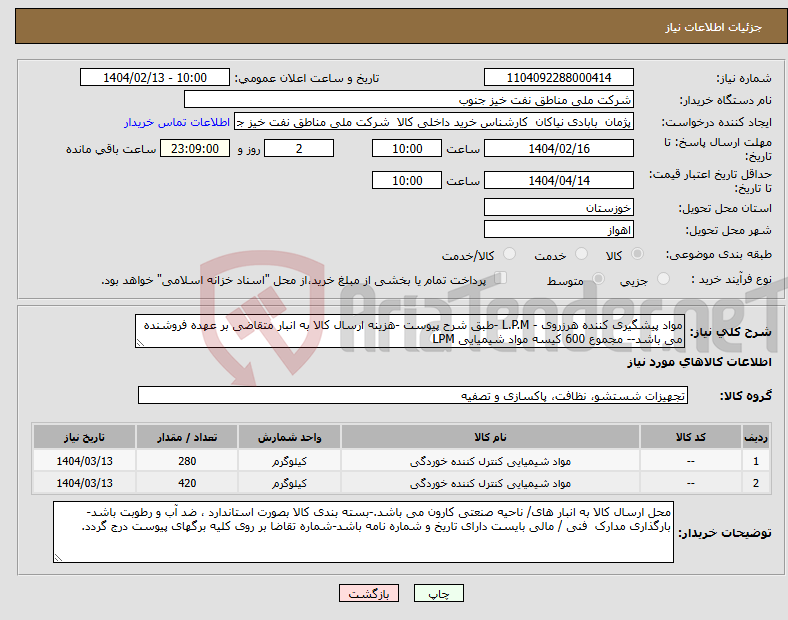
Task: Click the request creator field پژمان بابادی
Action: (x=434, y=122)
